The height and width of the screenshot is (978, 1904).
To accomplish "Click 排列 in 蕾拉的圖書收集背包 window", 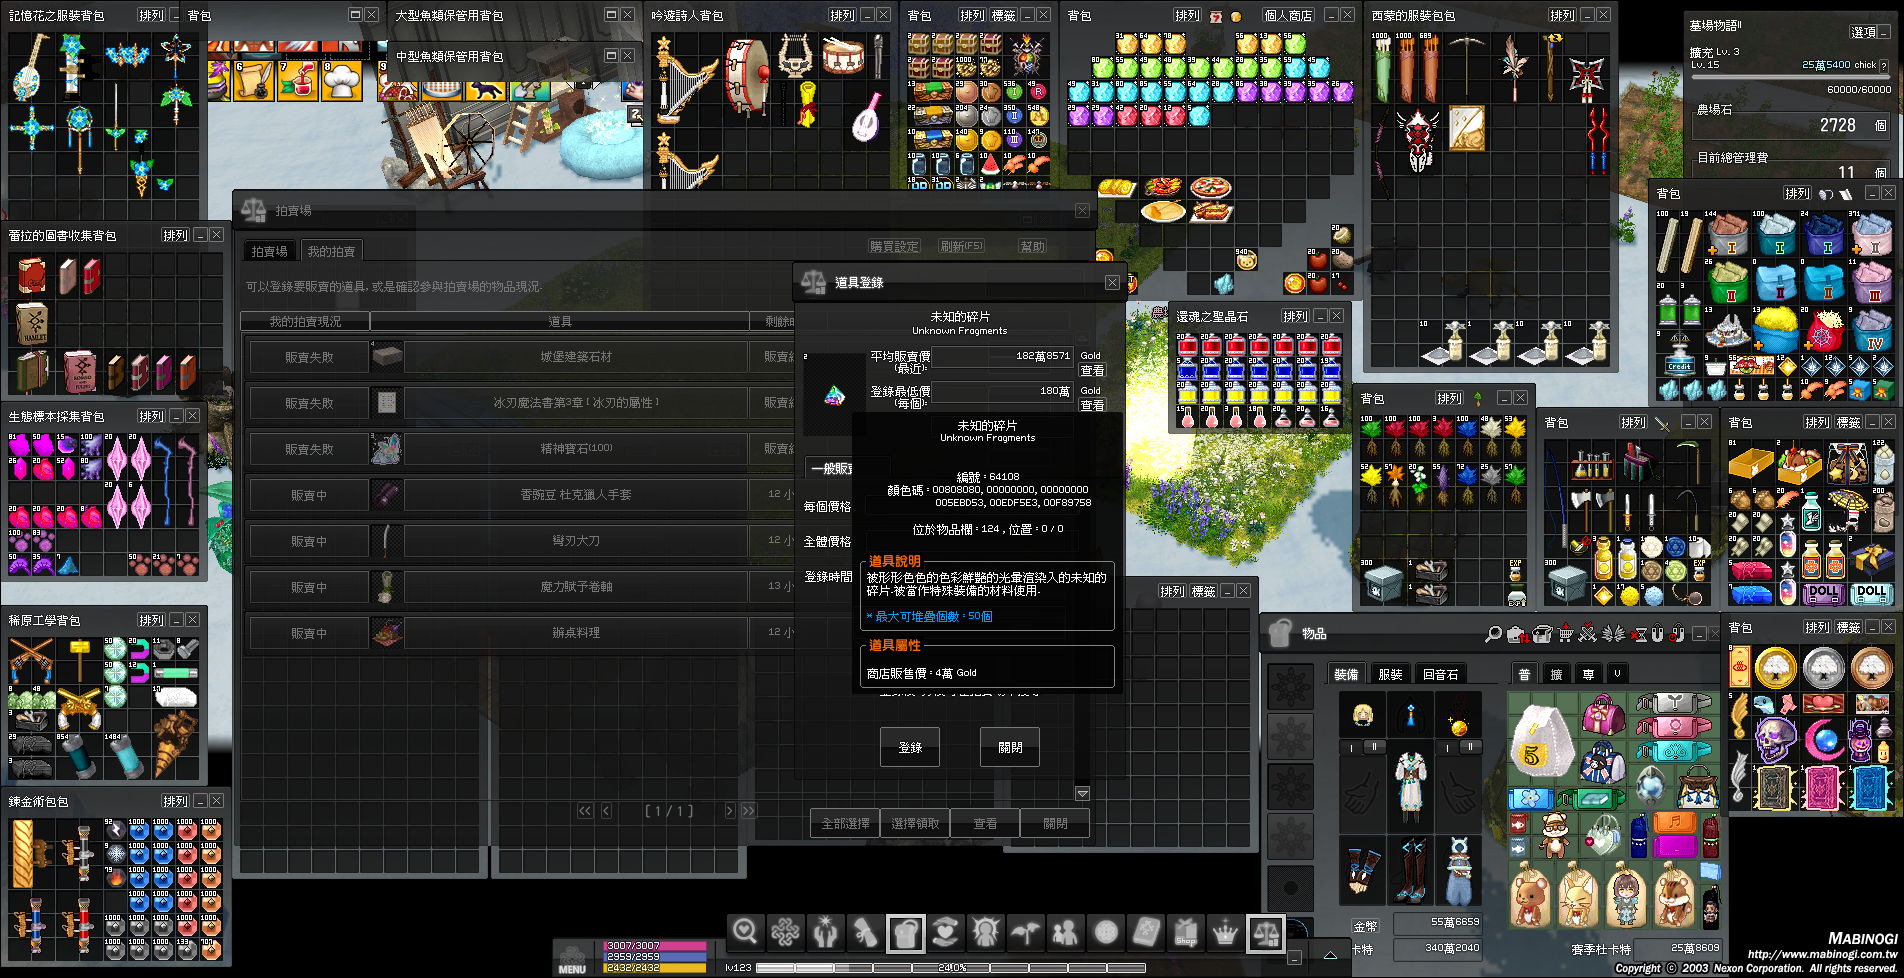I will 175,235.
